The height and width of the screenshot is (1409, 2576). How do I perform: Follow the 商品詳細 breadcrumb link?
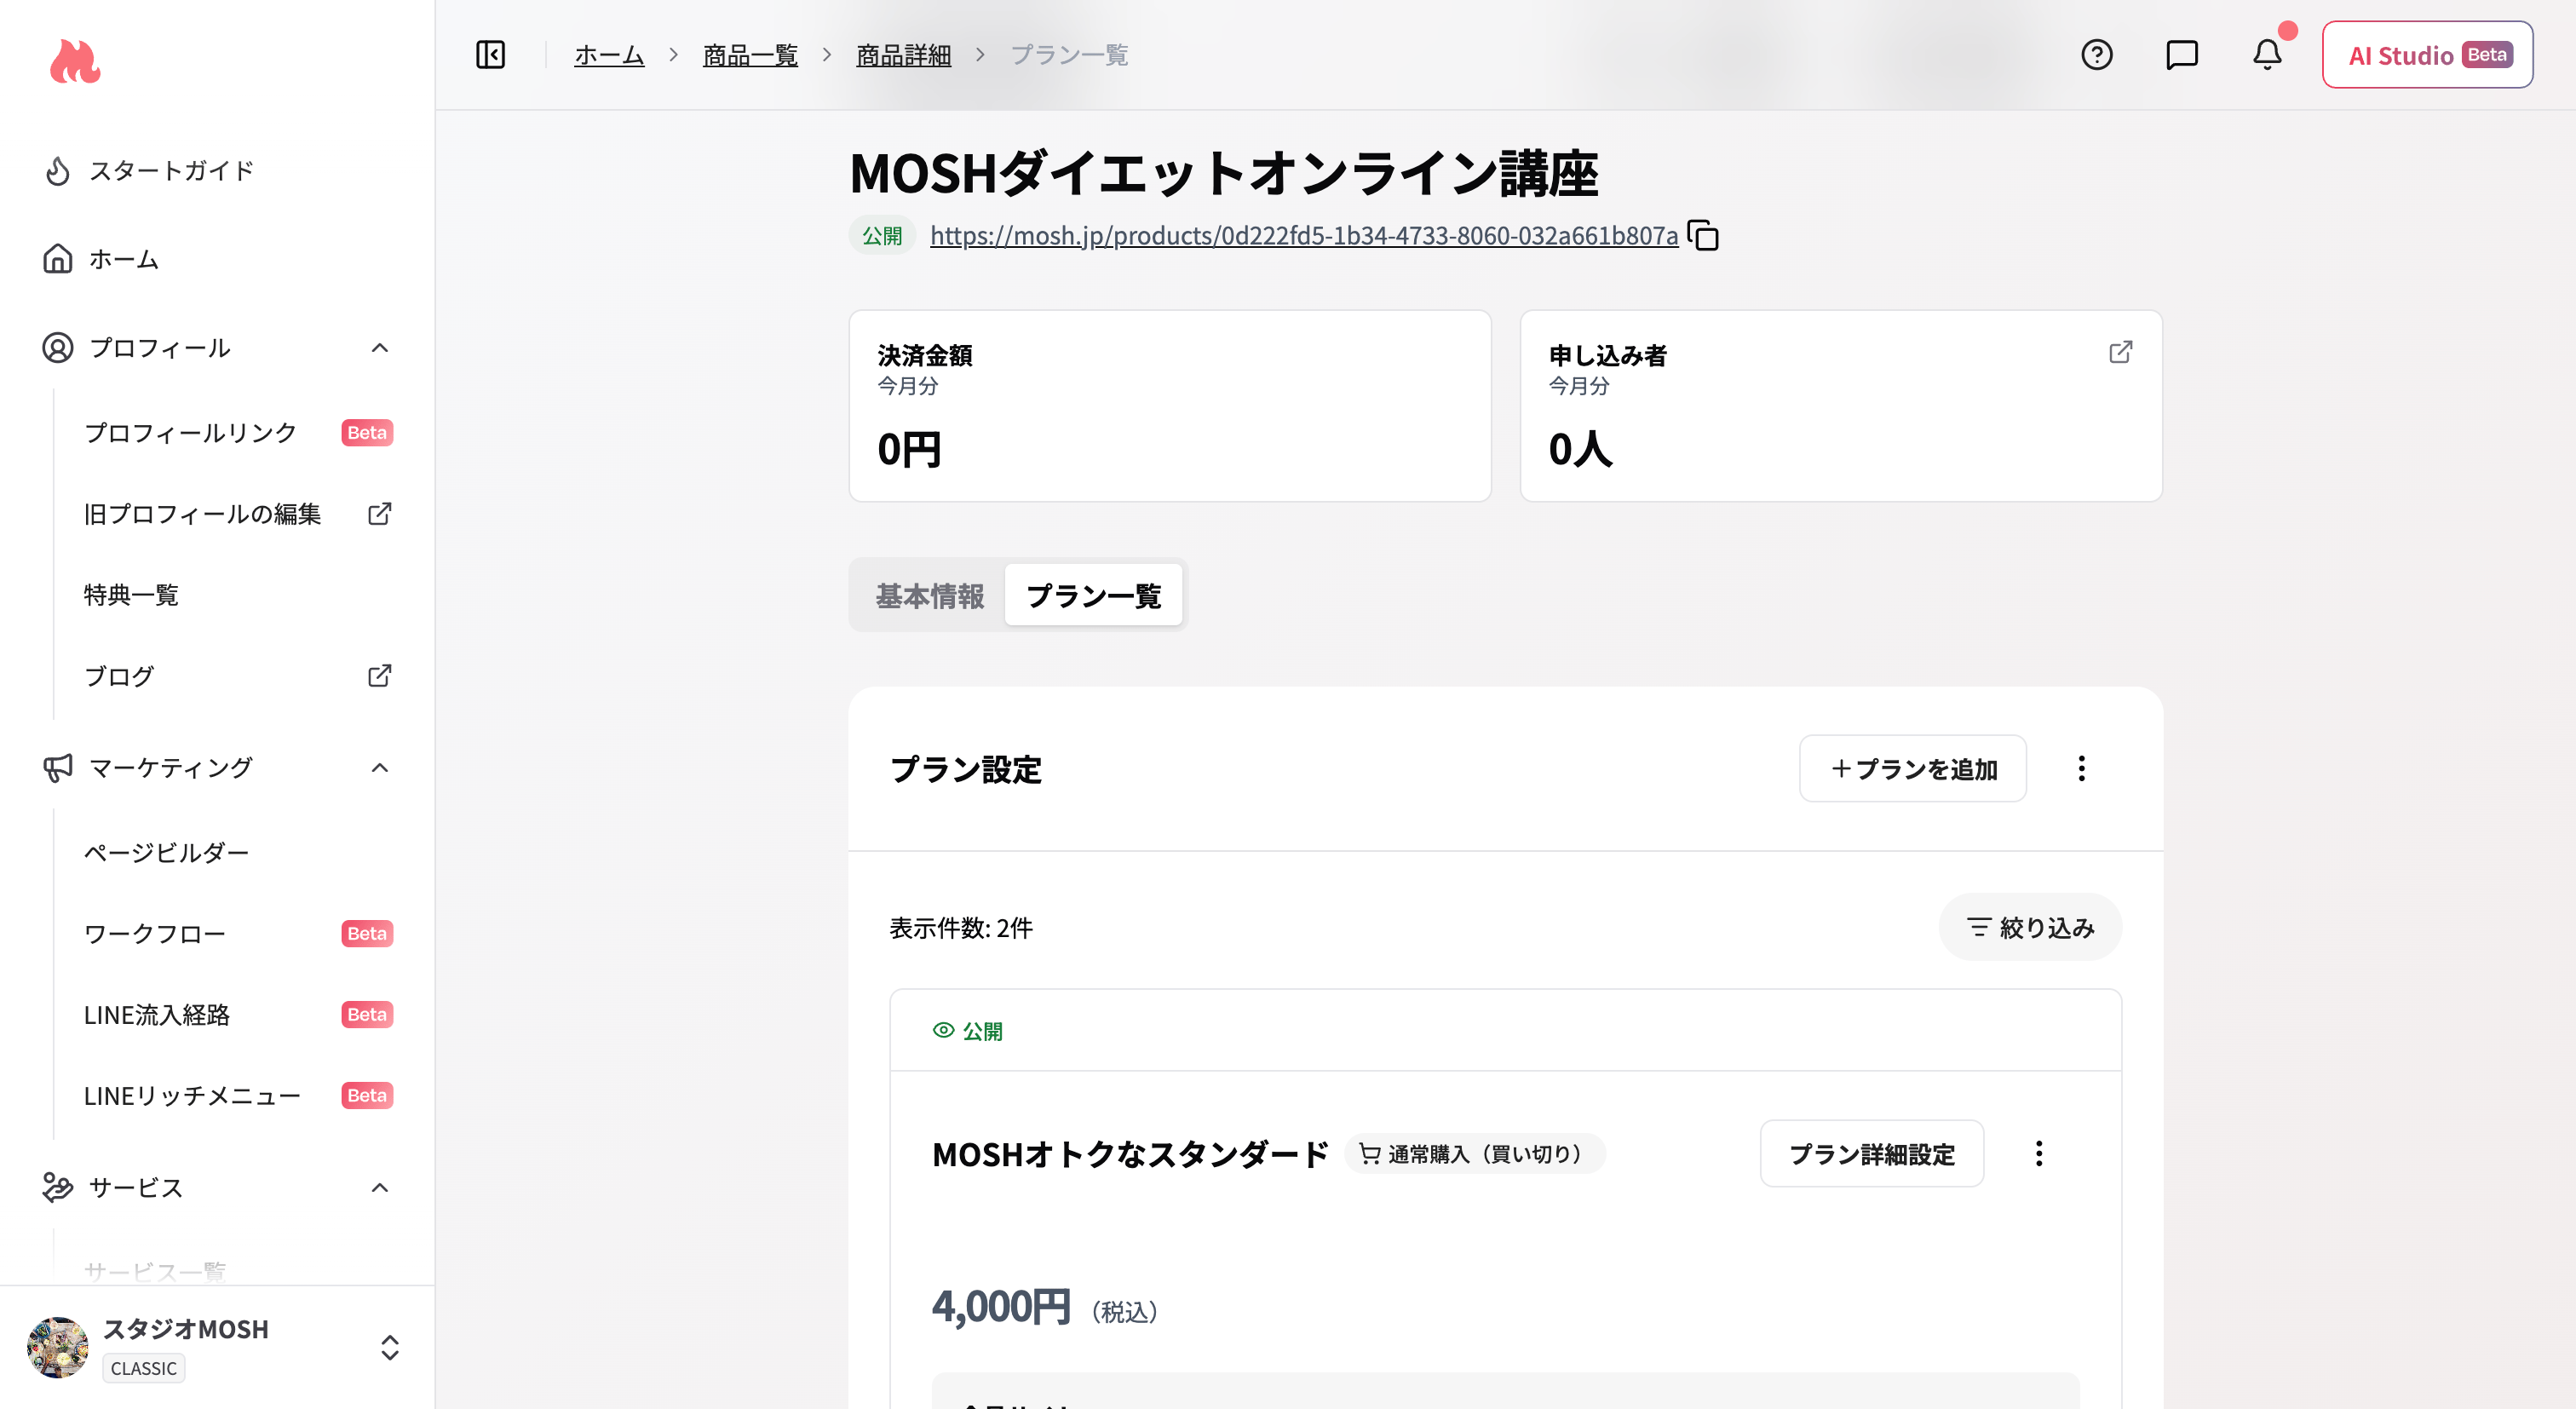tap(903, 55)
